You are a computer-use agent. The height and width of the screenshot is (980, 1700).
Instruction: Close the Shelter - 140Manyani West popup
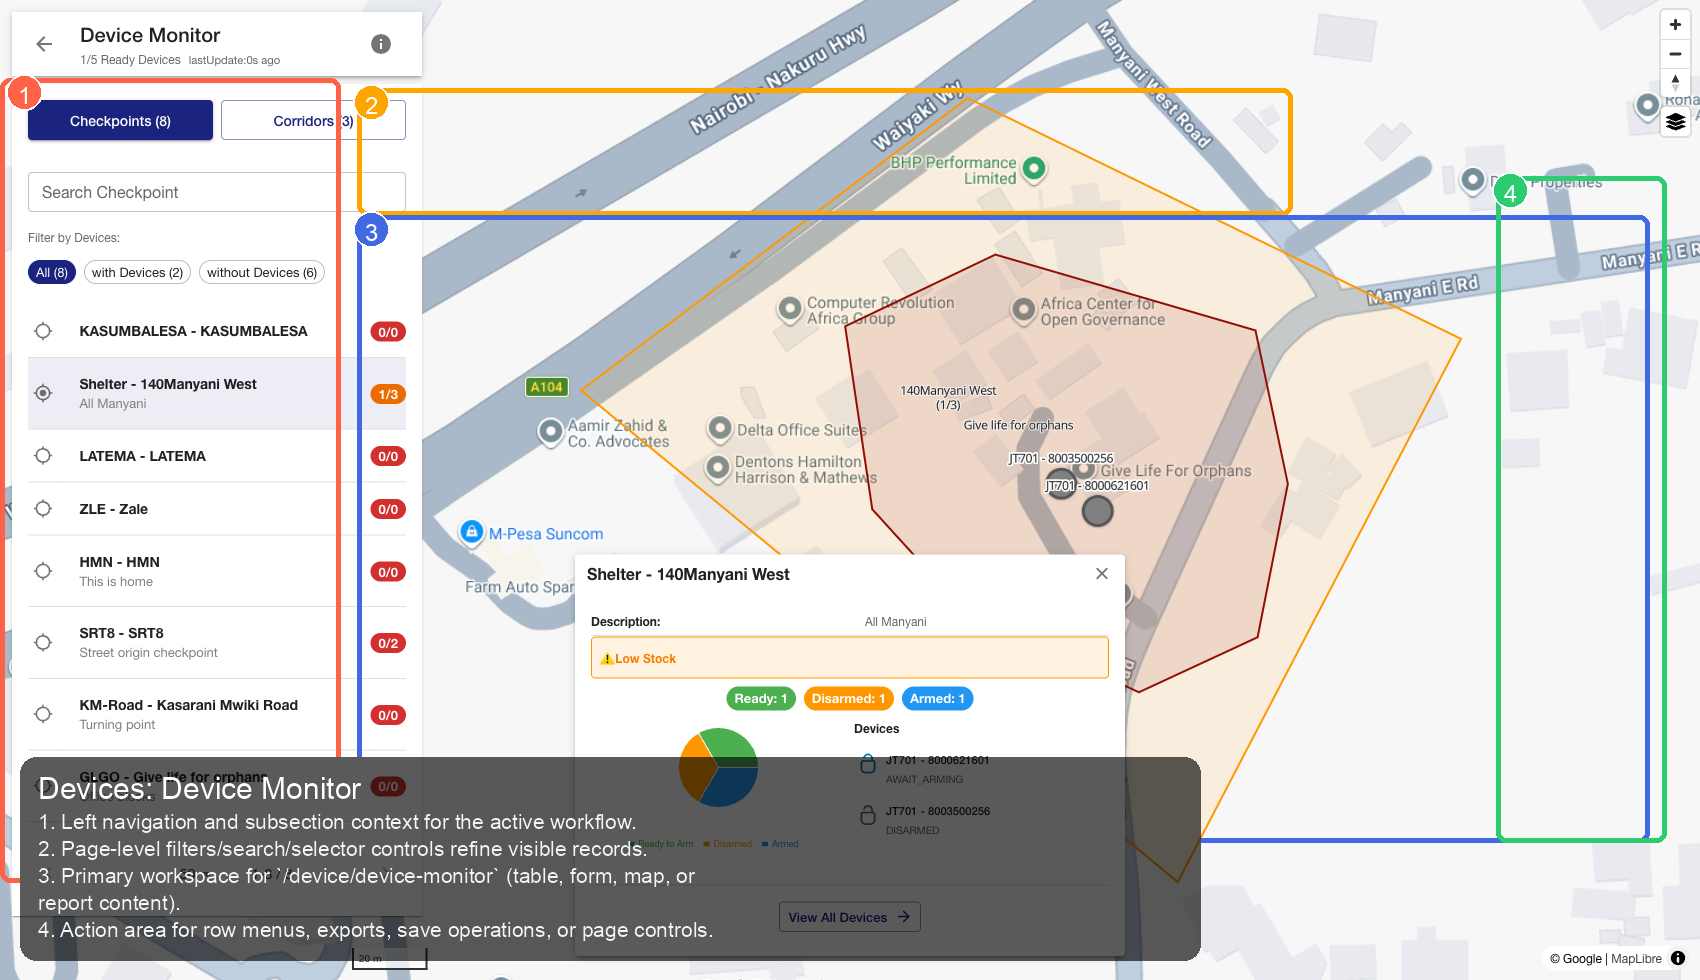pos(1101,574)
